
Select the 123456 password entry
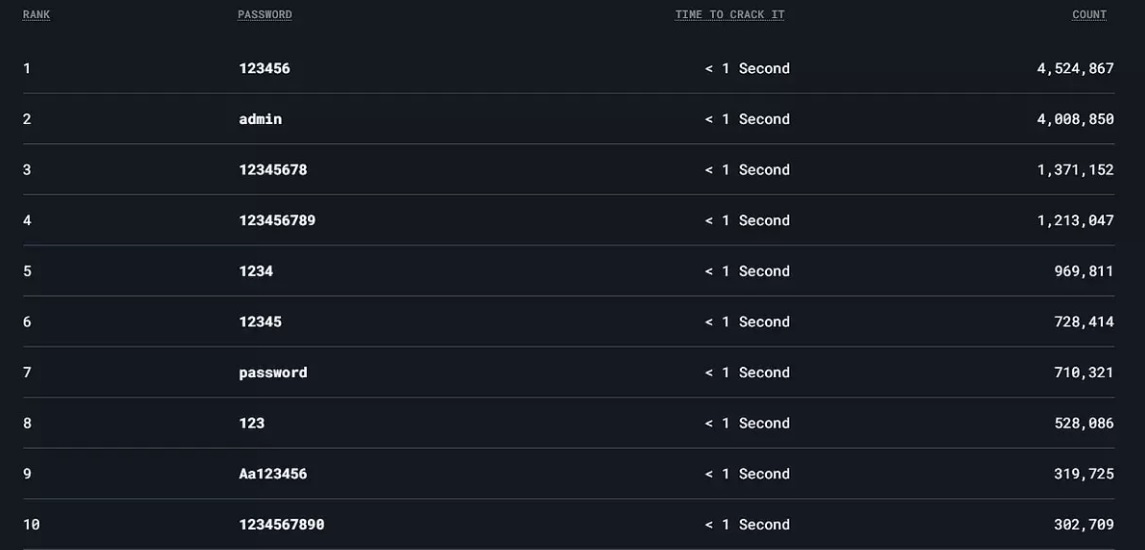coord(264,69)
